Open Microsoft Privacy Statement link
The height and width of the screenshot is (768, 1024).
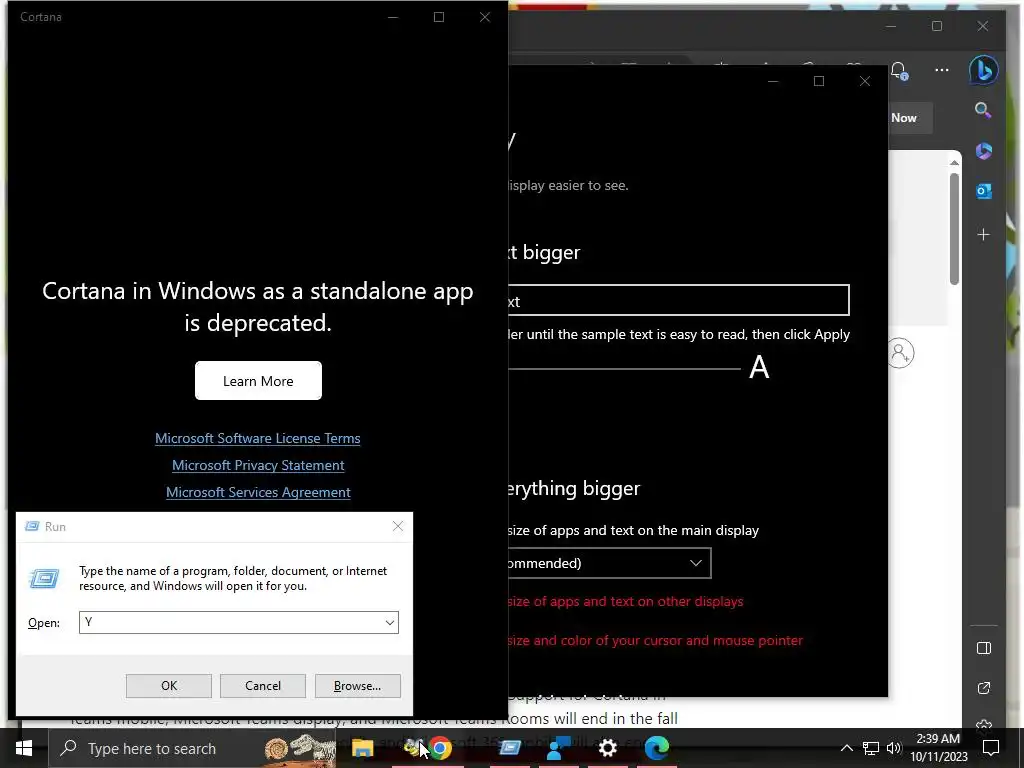click(x=258, y=465)
